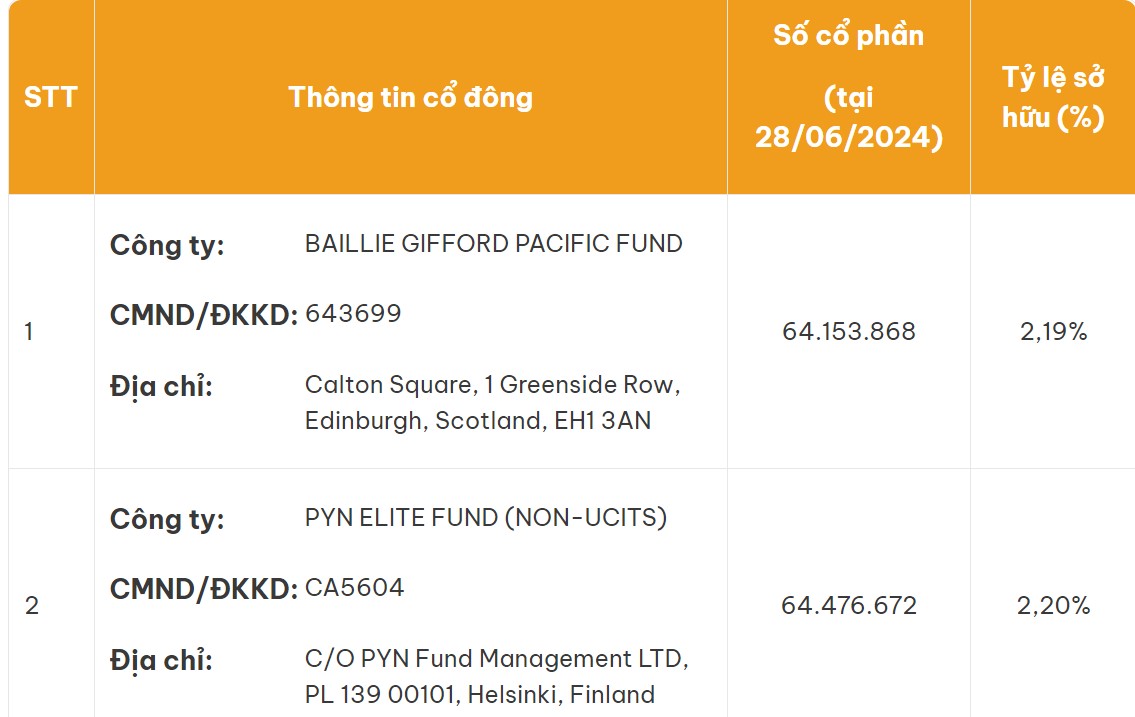Click the Thông tin cổ đông header
The image size is (1135, 717).
coord(410,97)
